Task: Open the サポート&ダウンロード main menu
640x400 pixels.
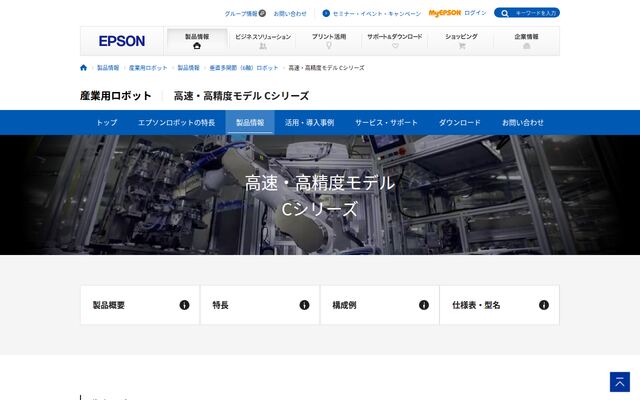Action: point(395,41)
